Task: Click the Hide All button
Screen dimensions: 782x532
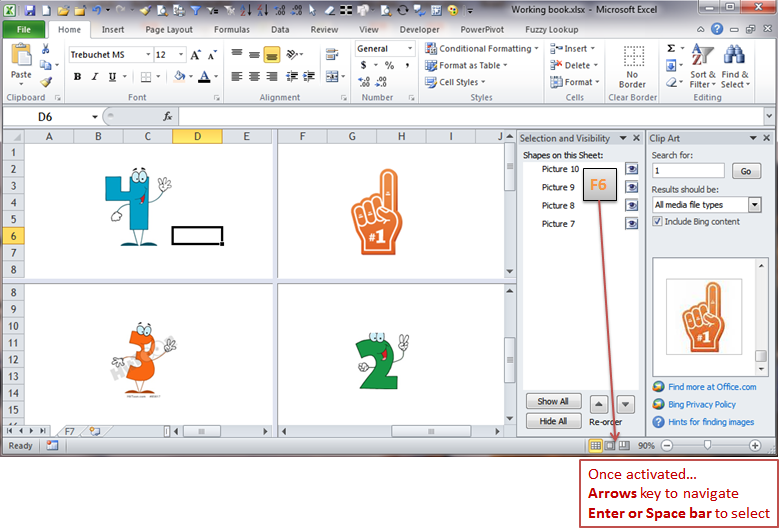Action: (553, 421)
